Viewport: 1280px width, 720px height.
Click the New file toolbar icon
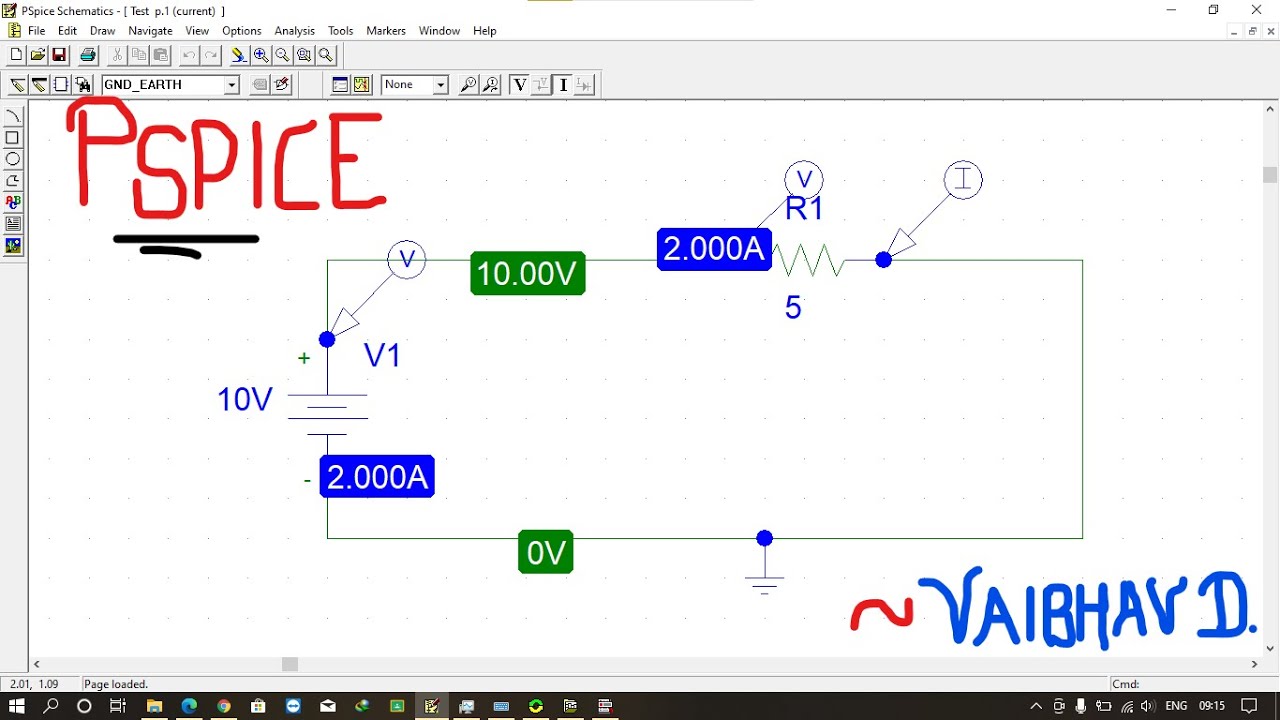pyautogui.click(x=16, y=55)
